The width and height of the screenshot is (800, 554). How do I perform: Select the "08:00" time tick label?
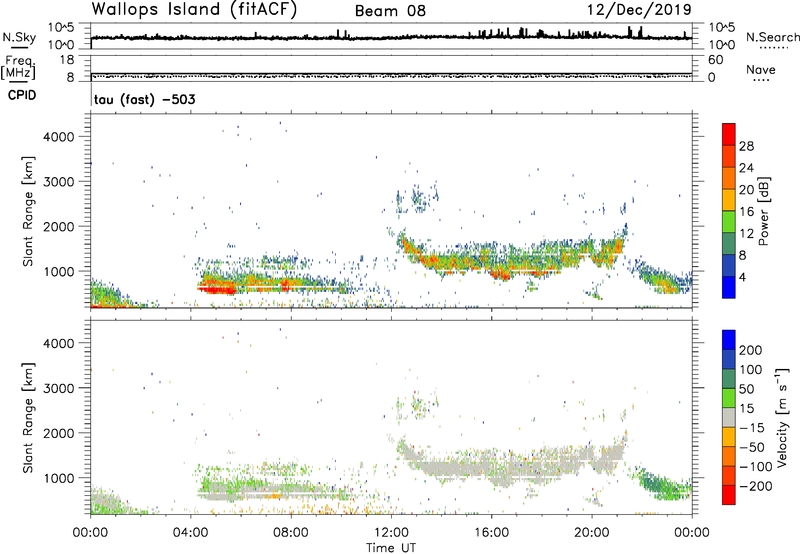click(291, 533)
